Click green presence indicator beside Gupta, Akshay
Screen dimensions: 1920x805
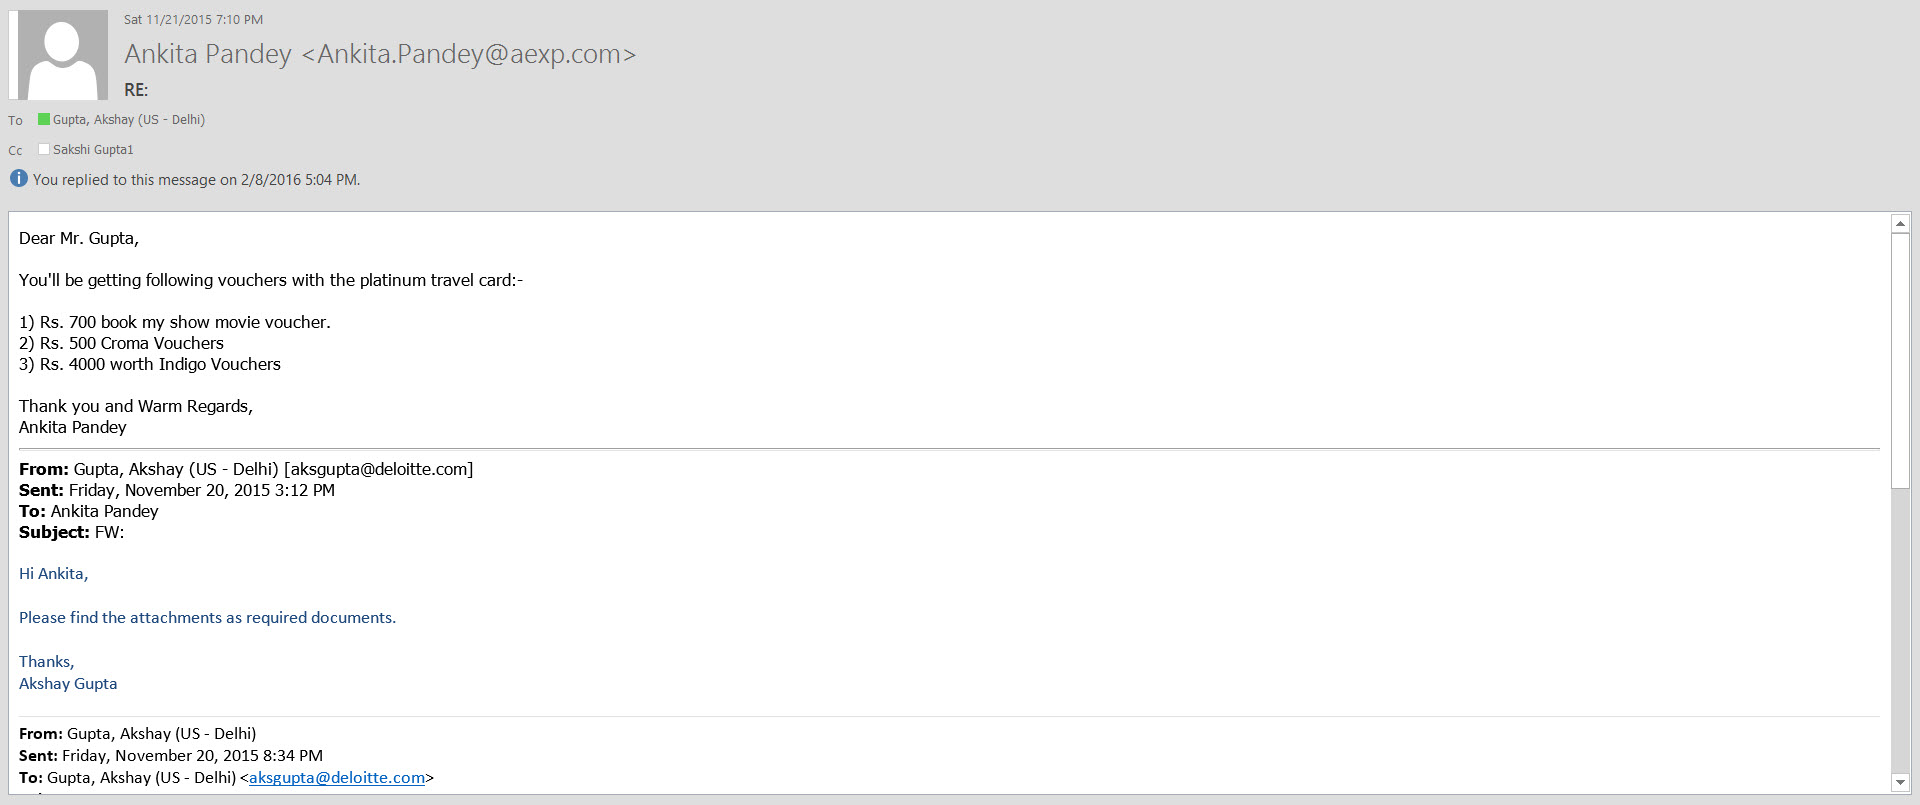44,119
